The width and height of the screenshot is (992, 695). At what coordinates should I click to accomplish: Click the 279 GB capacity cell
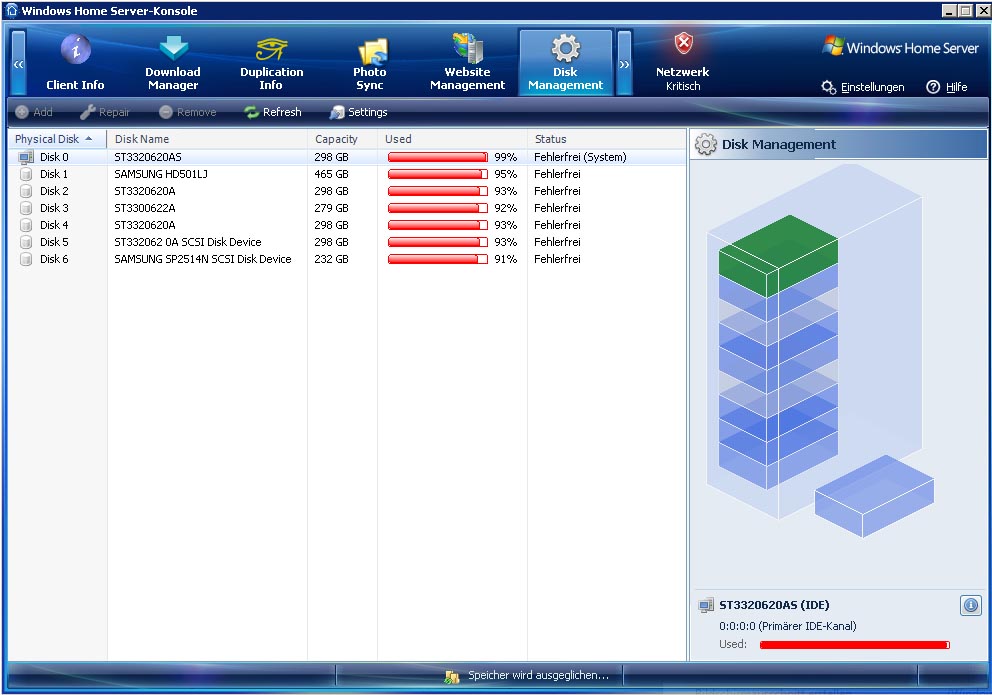(332, 208)
